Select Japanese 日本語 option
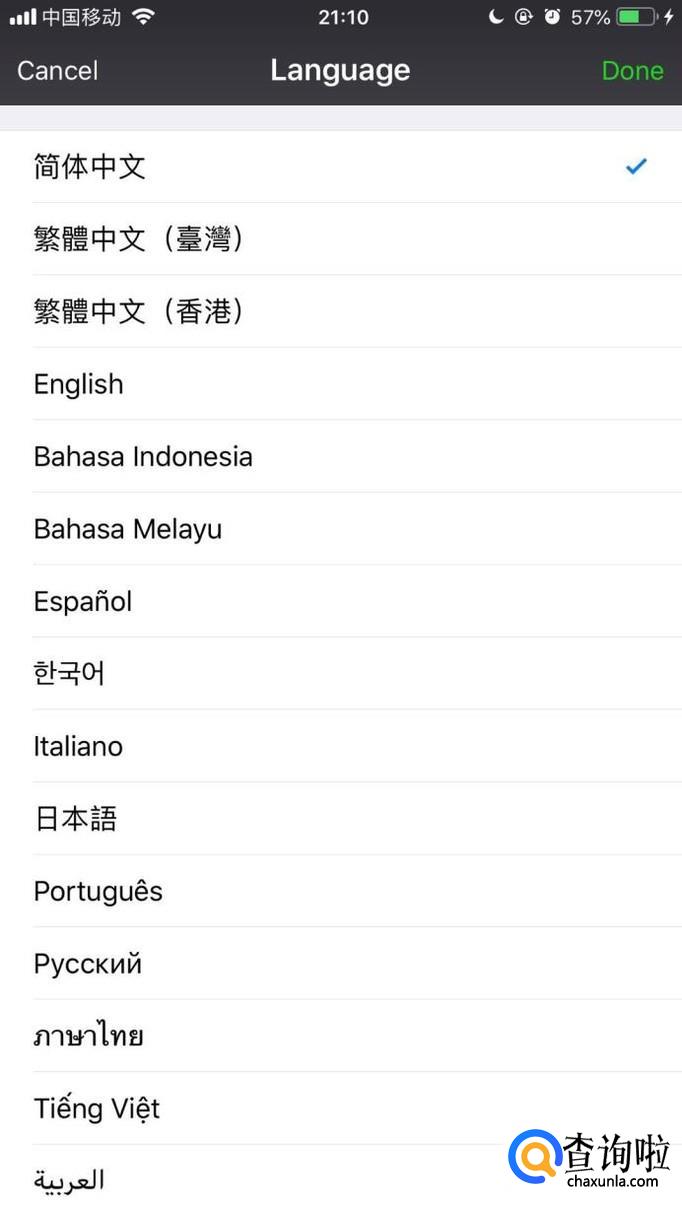The width and height of the screenshot is (682, 1212). click(x=76, y=819)
